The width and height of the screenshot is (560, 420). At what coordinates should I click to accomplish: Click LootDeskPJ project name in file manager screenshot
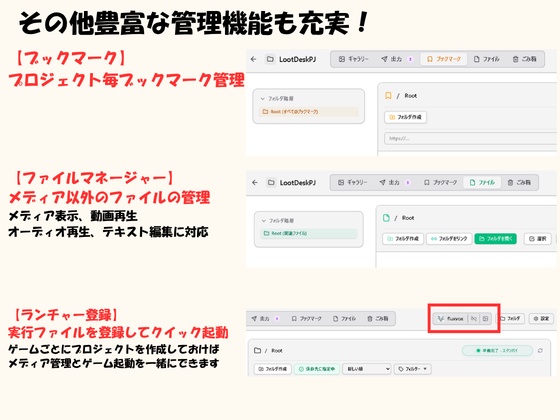pos(298,182)
